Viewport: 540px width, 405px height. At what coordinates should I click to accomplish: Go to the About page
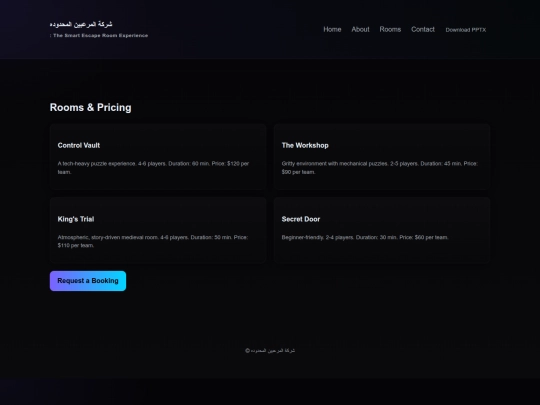(x=360, y=30)
